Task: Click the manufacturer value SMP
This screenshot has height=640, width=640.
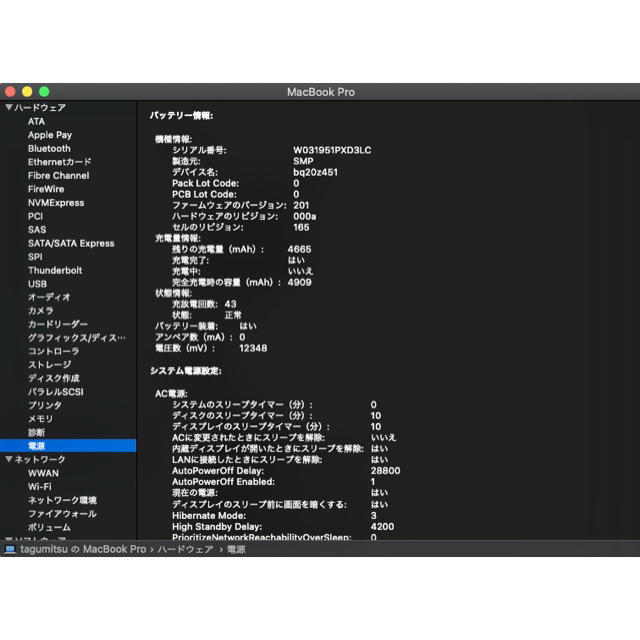Action: click(x=303, y=161)
